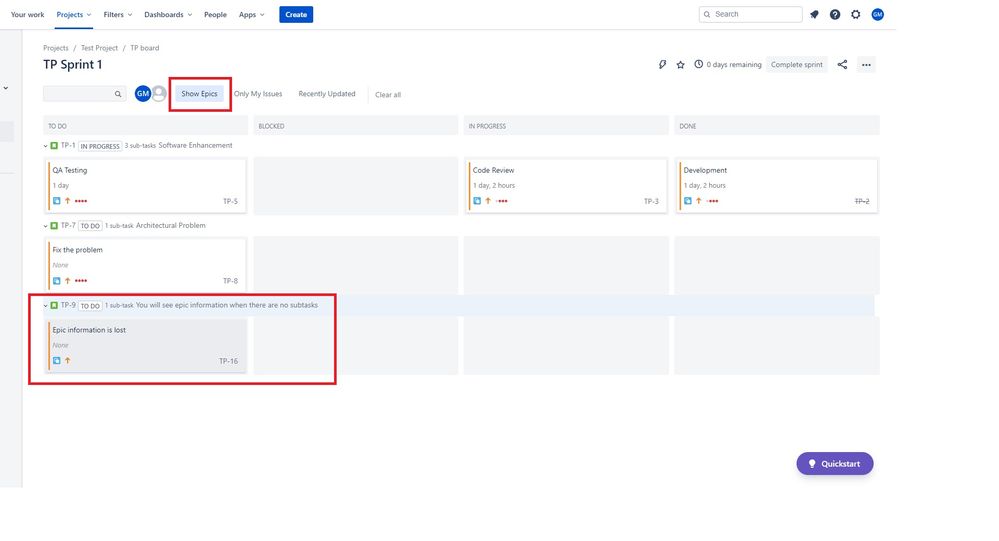The image size is (999, 541).
Task: Collapse the TP-9 swimlane chevron
Action: [x=45, y=305]
